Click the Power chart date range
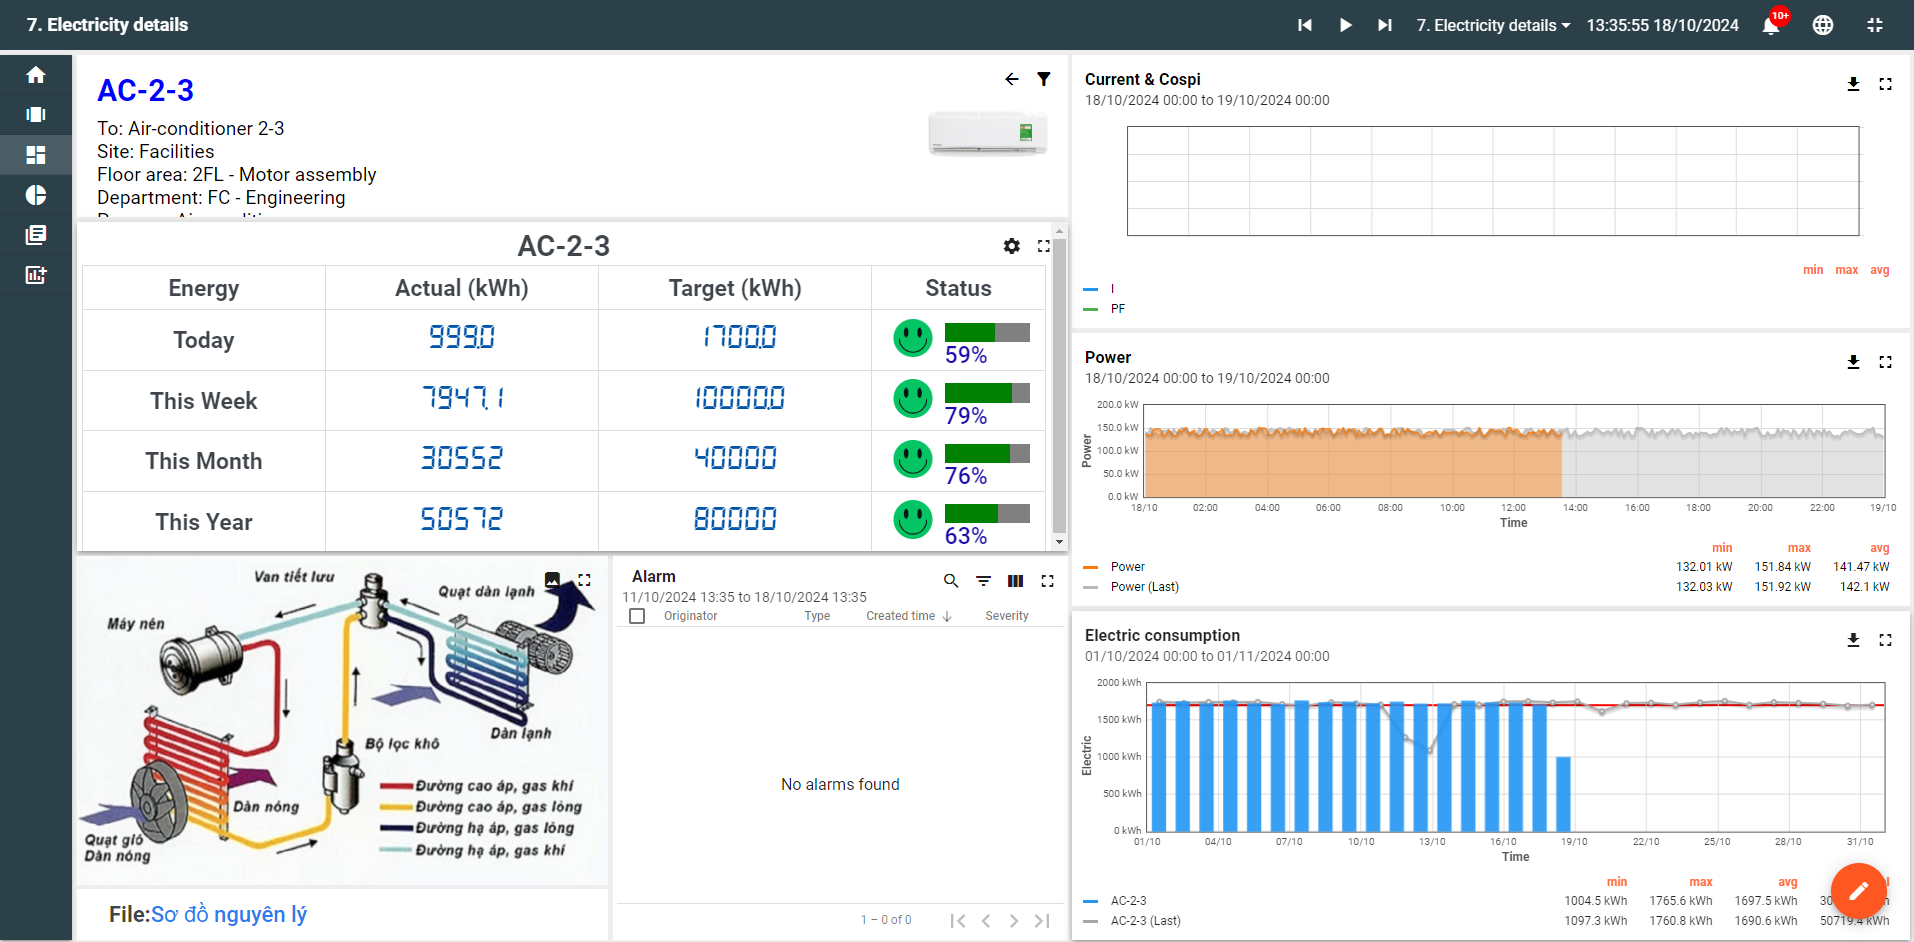 click(x=1207, y=378)
